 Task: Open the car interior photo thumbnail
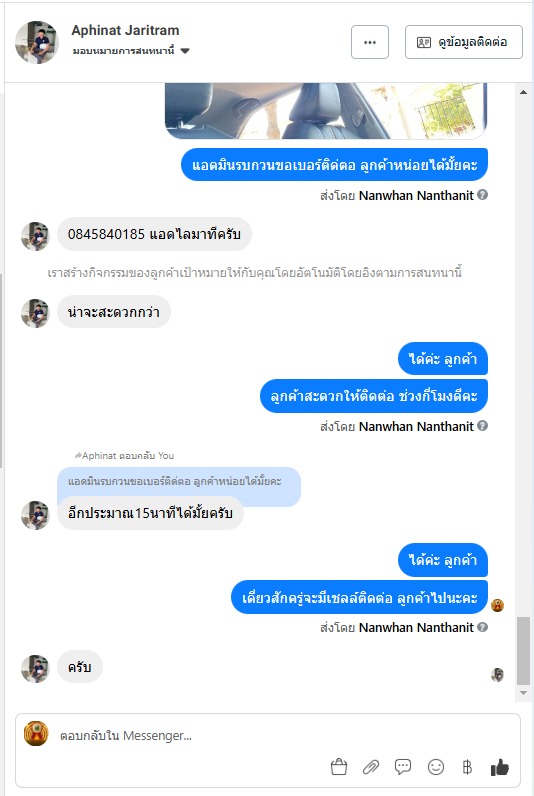coord(326,111)
